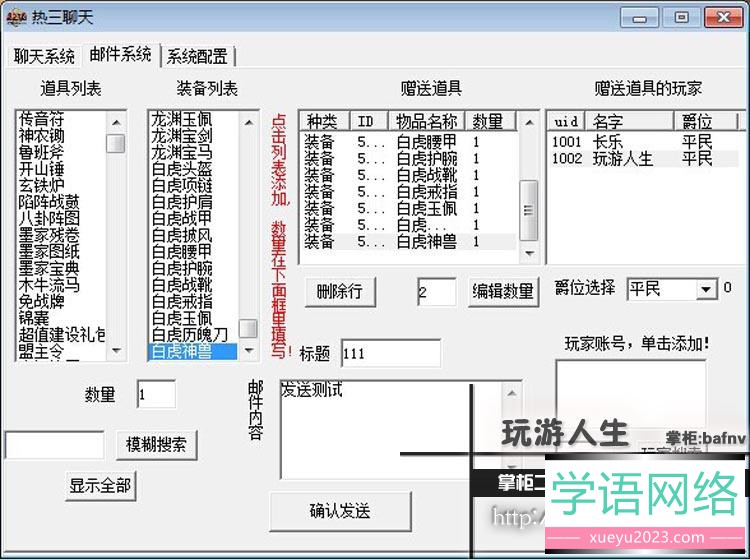Click the 标题 input field containing 111

(390, 353)
